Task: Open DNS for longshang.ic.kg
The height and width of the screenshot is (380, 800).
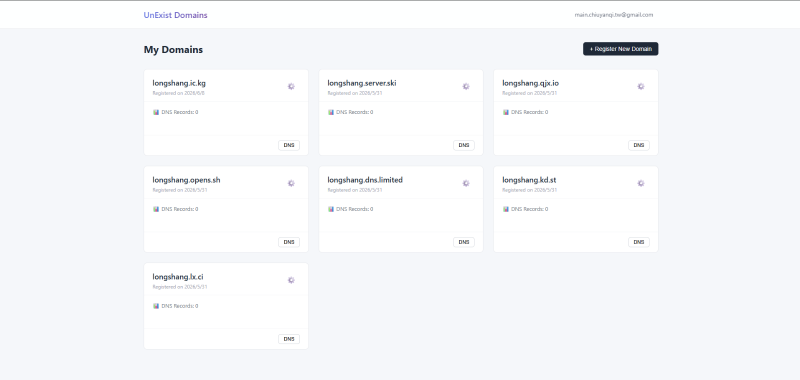Action: [x=289, y=145]
